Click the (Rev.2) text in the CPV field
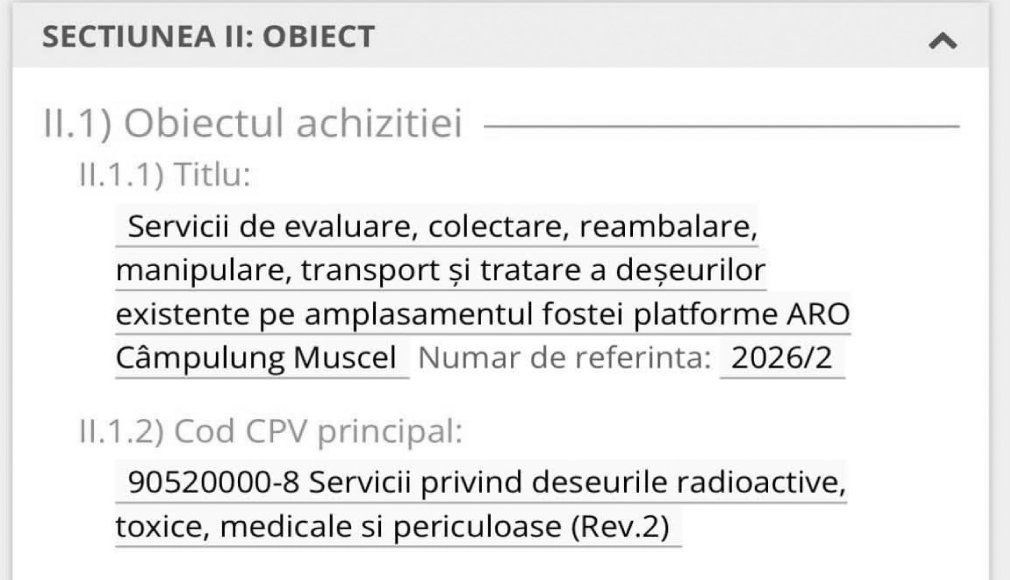Image resolution: width=1010 pixels, height=580 pixels. click(x=620, y=527)
